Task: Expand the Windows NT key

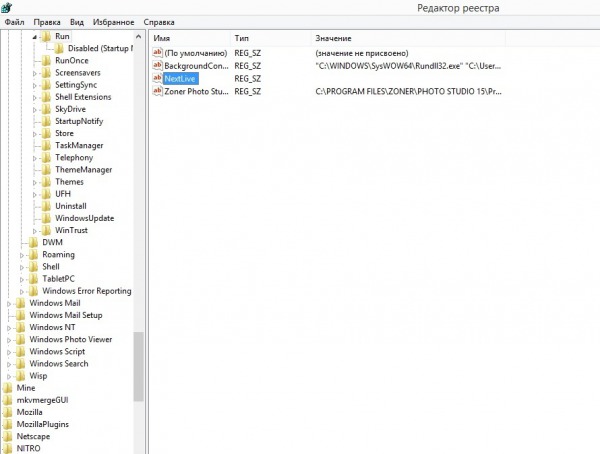Action: (9, 328)
